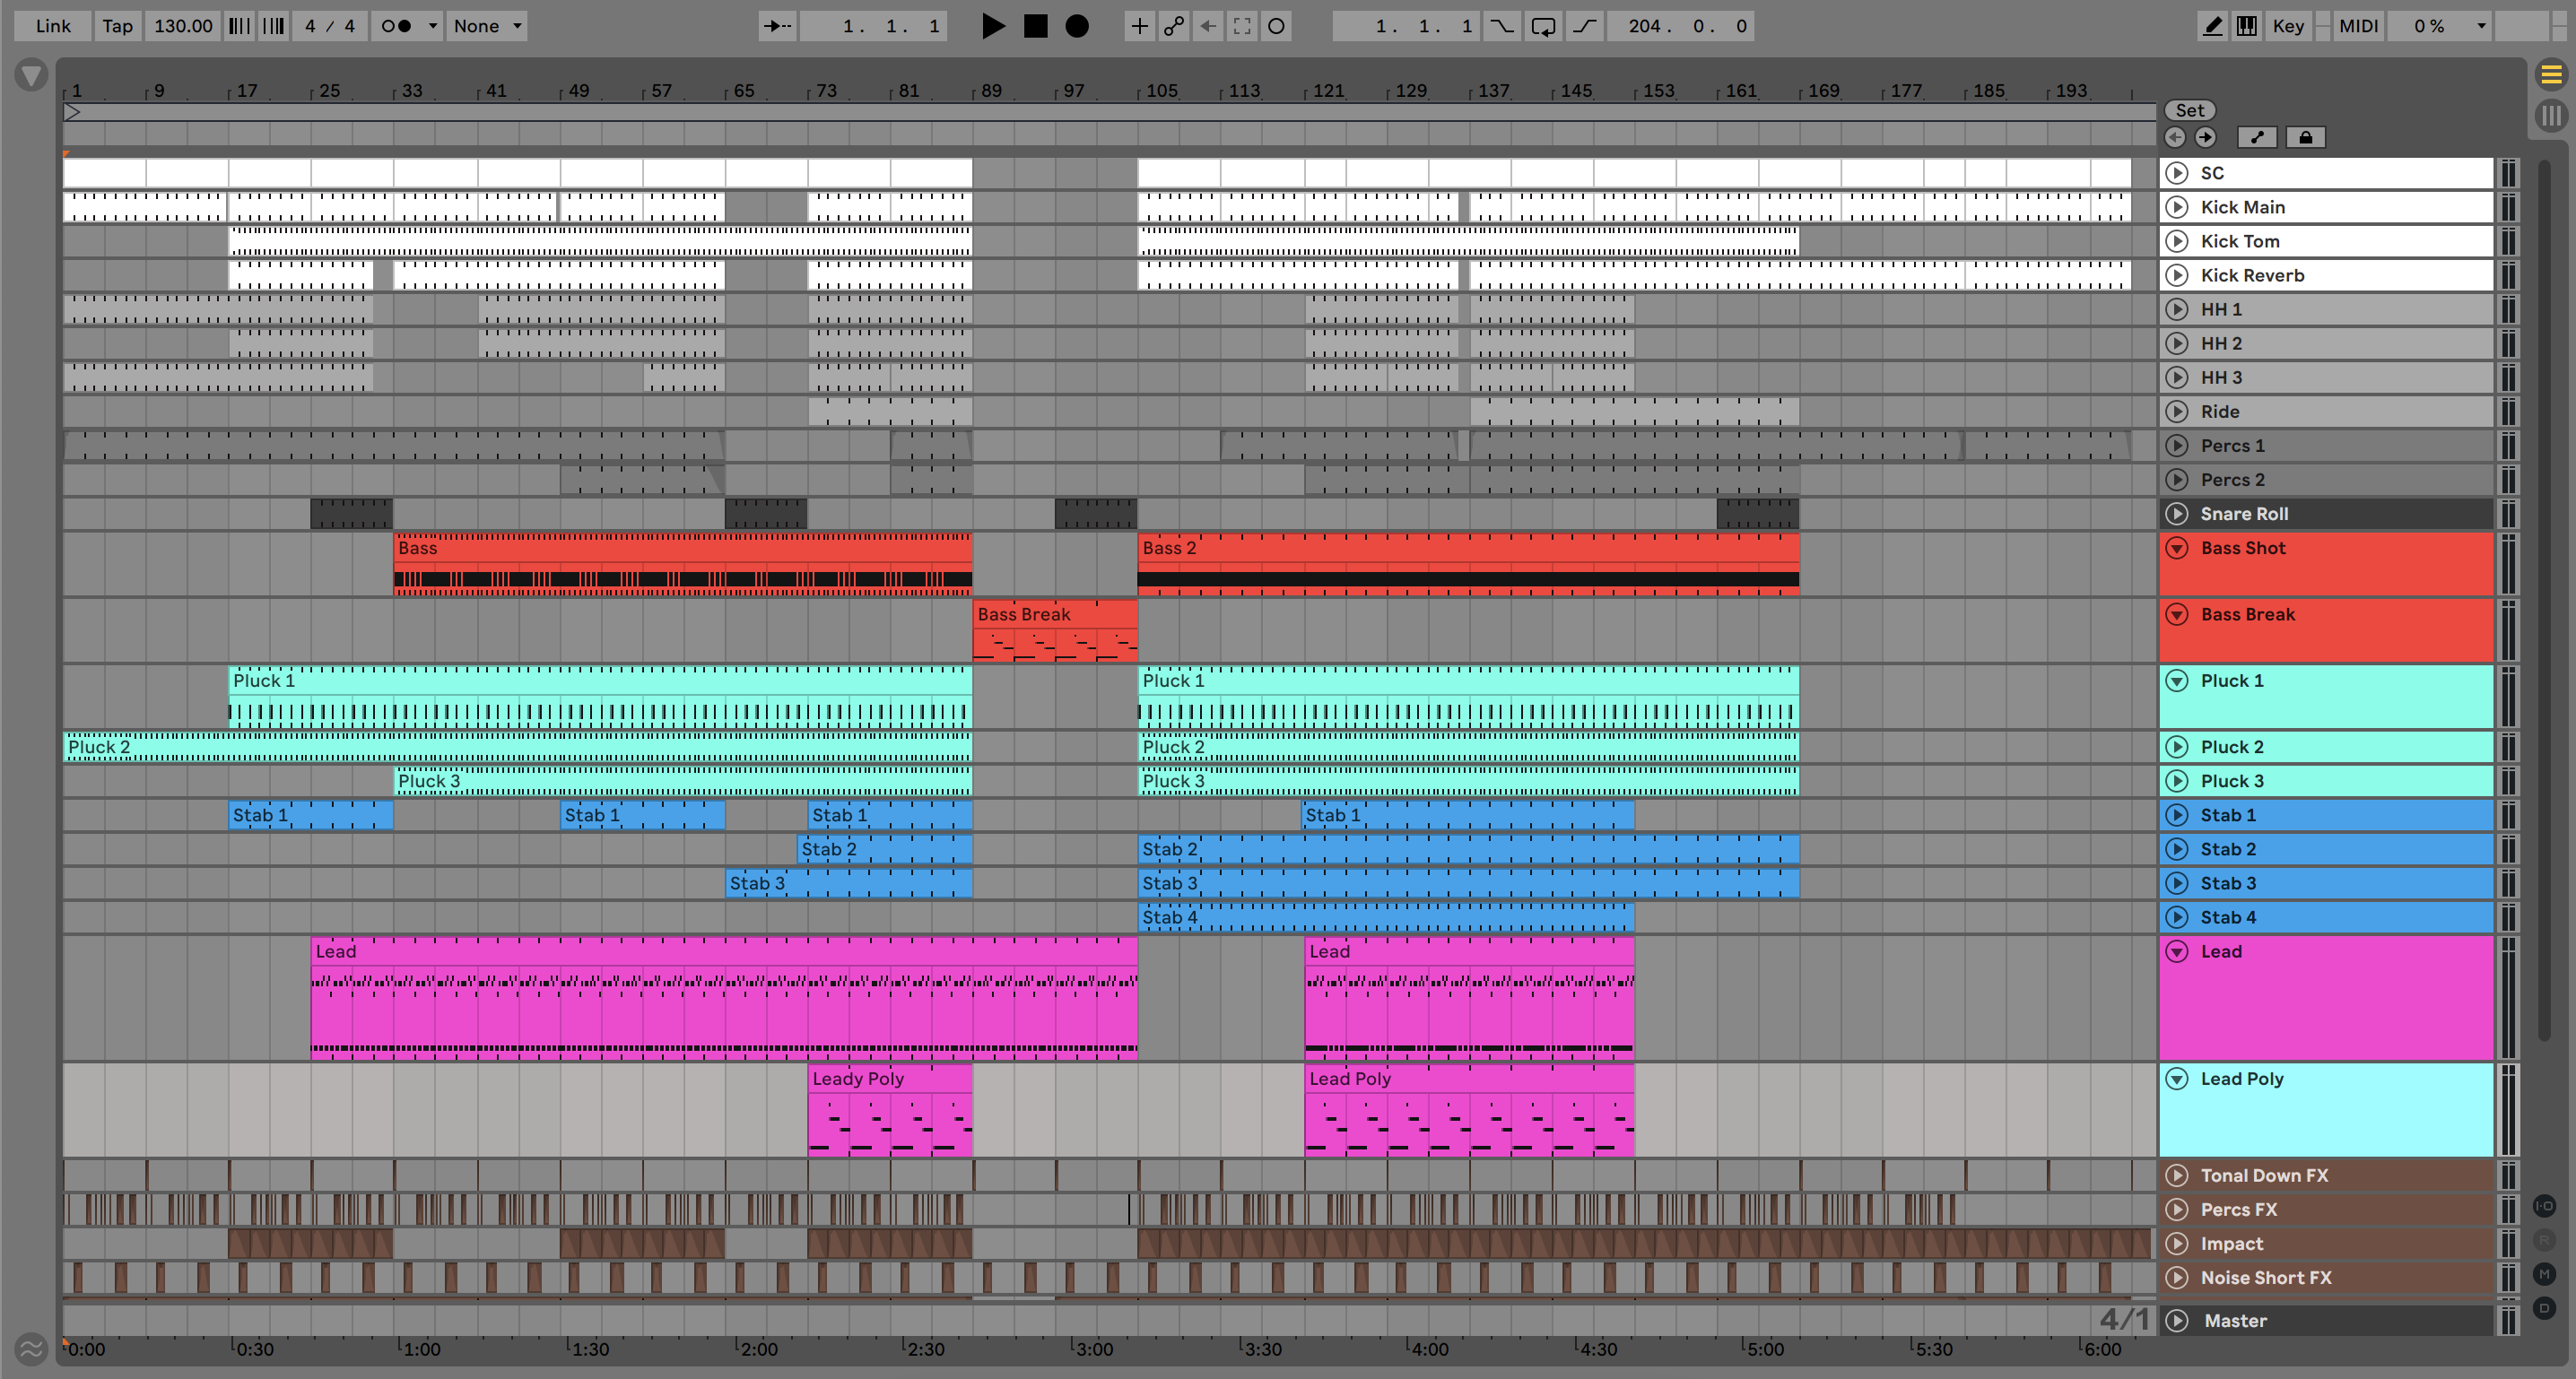Click the Capture MIDI brackets button
This screenshot has height=1379, width=2576.
pos(1242,26)
